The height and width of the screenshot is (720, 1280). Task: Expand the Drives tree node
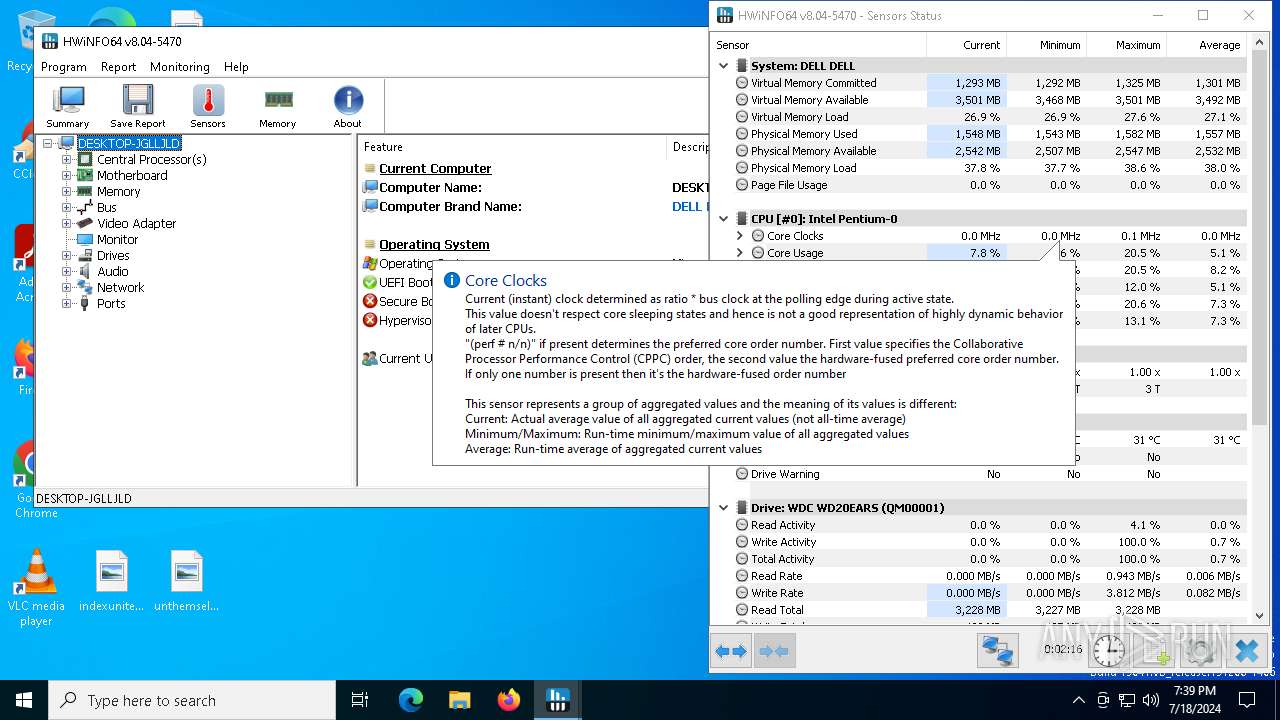(67, 255)
